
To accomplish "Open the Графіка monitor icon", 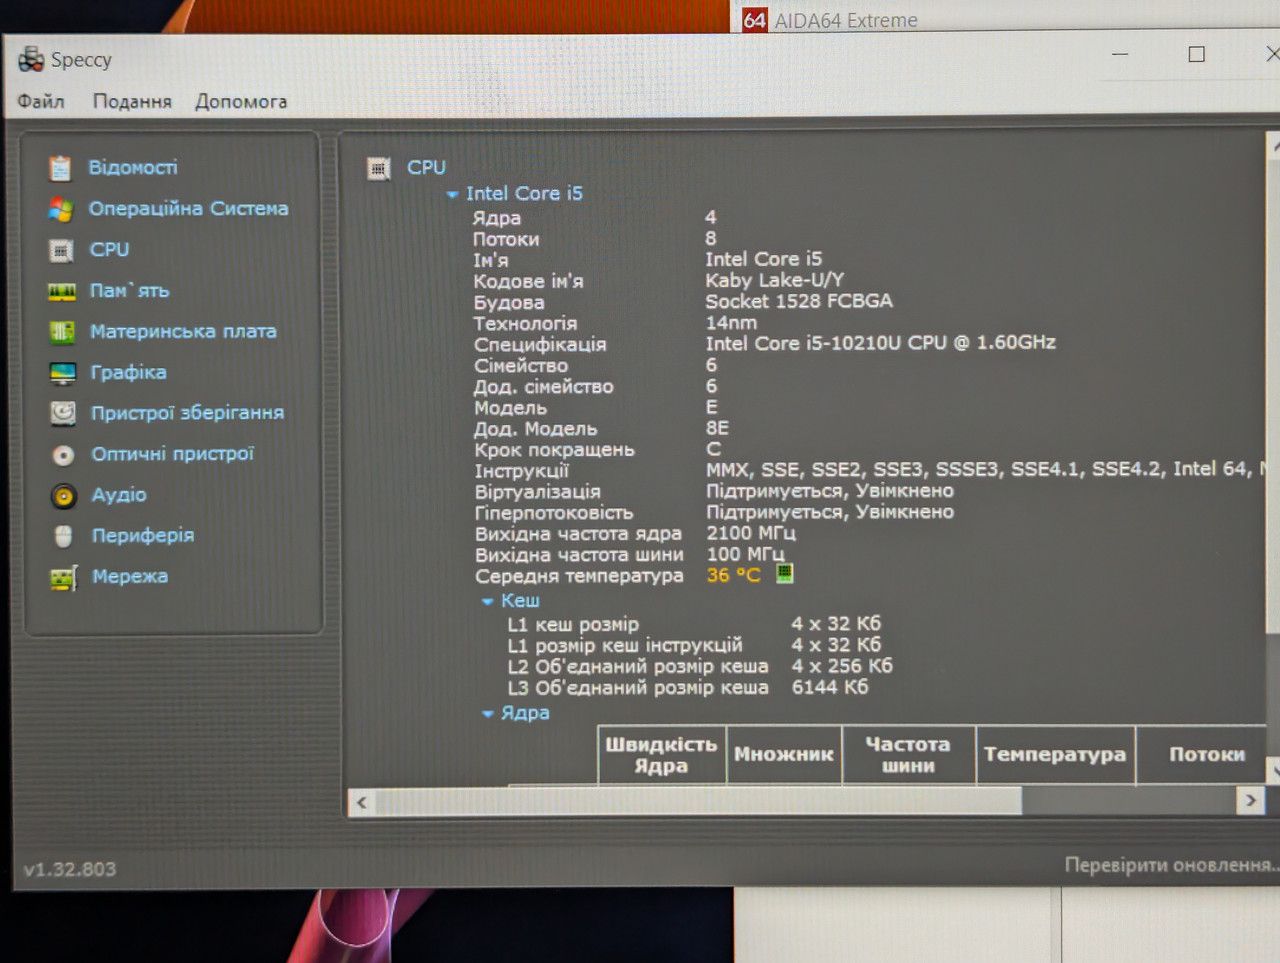I will [63, 373].
